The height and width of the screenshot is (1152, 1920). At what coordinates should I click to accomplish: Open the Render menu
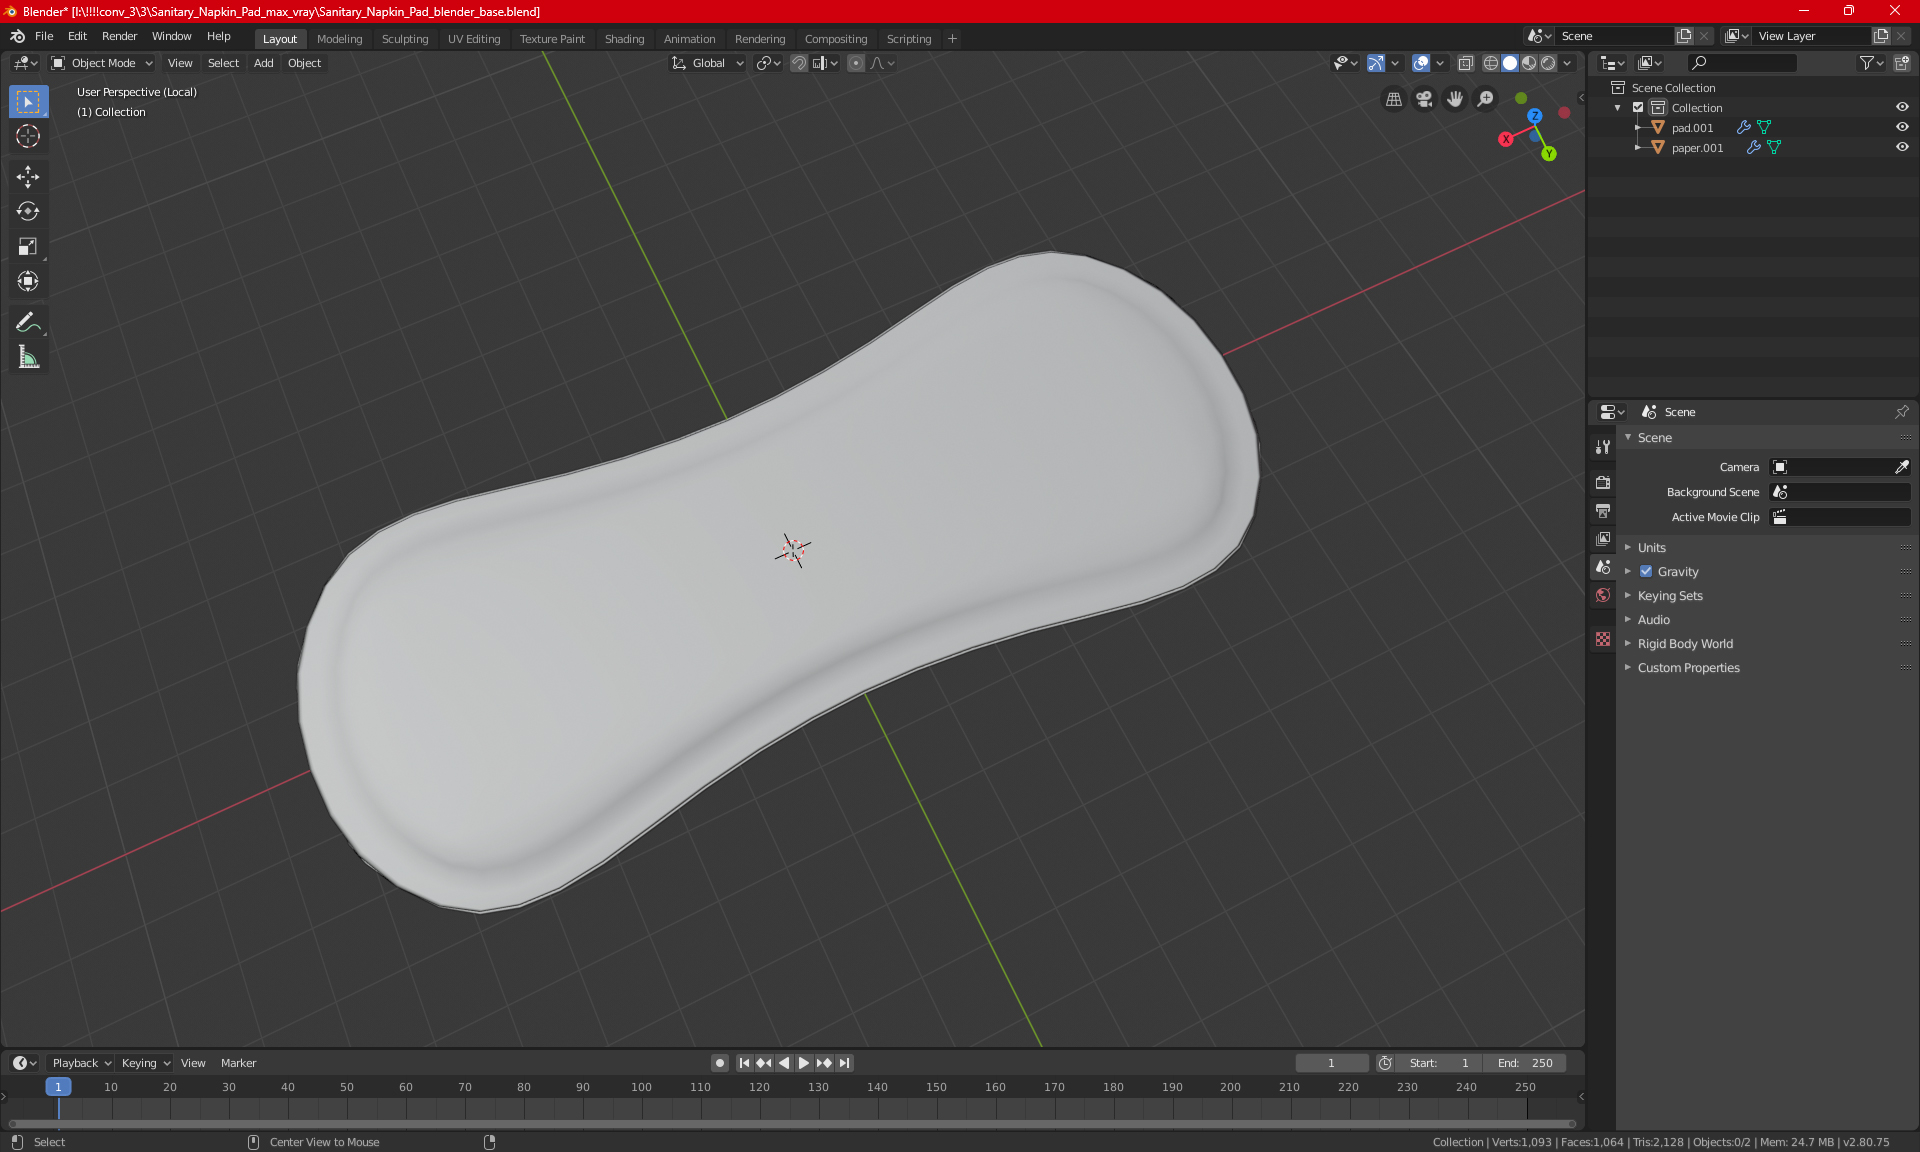[x=119, y=36]
